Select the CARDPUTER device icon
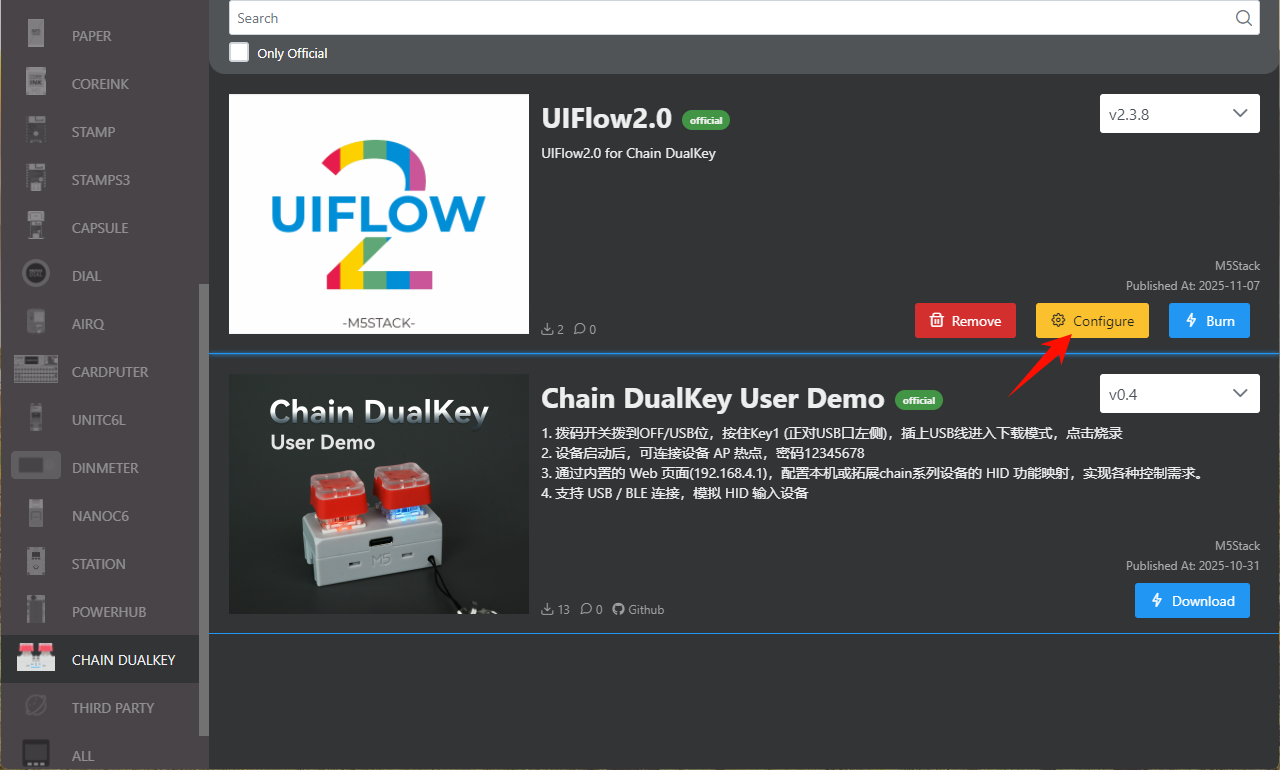Image resolution: width=1280 pixels, height=770 pixels. [x=36, y=372]
